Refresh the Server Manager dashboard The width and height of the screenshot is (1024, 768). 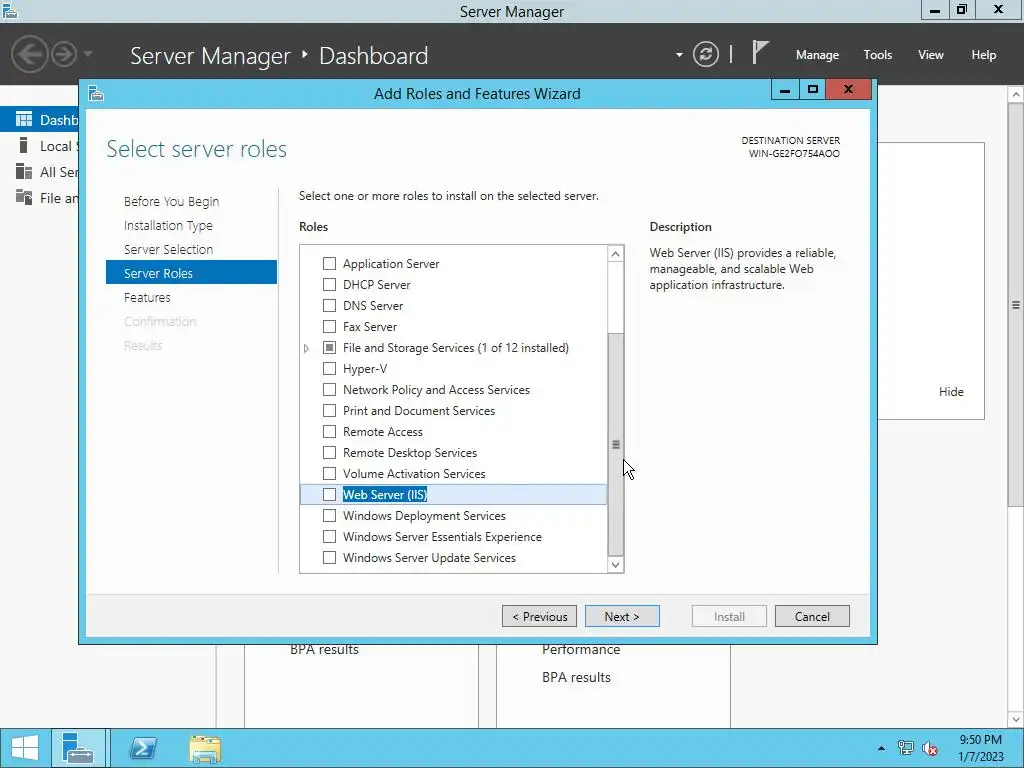pyautogui.click(x=705, y=54)
